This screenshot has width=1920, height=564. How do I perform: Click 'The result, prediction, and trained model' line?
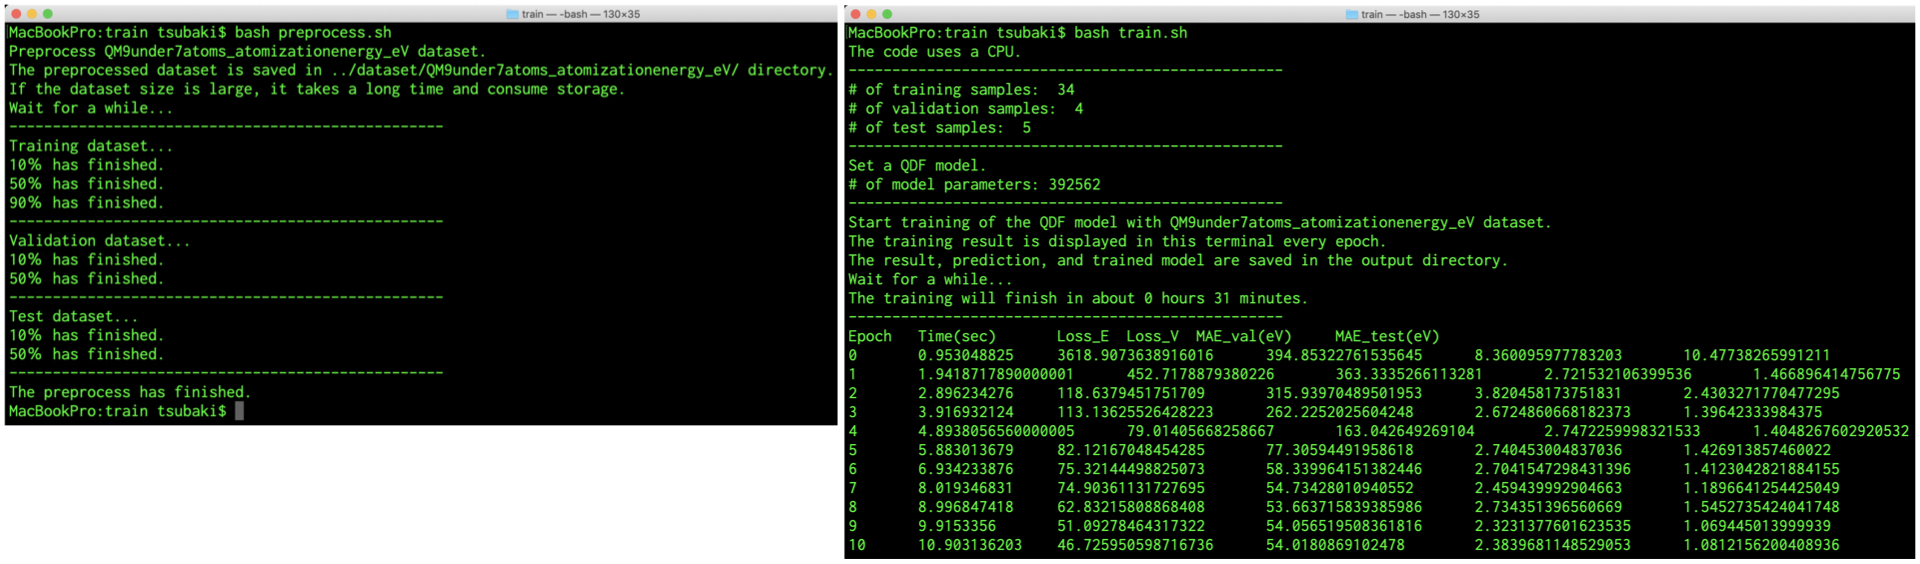click(1178, 261)
